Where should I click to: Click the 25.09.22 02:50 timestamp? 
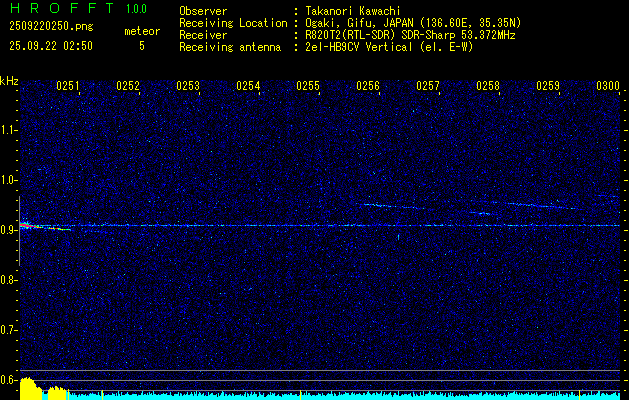pos(50,46)
